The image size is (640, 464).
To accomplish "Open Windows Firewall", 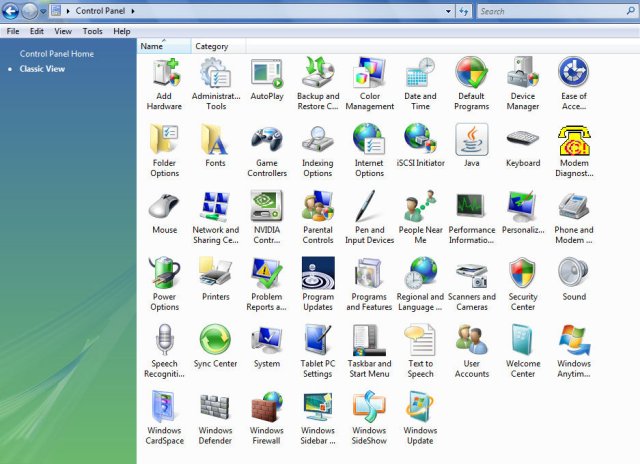I will pos(267,419).
